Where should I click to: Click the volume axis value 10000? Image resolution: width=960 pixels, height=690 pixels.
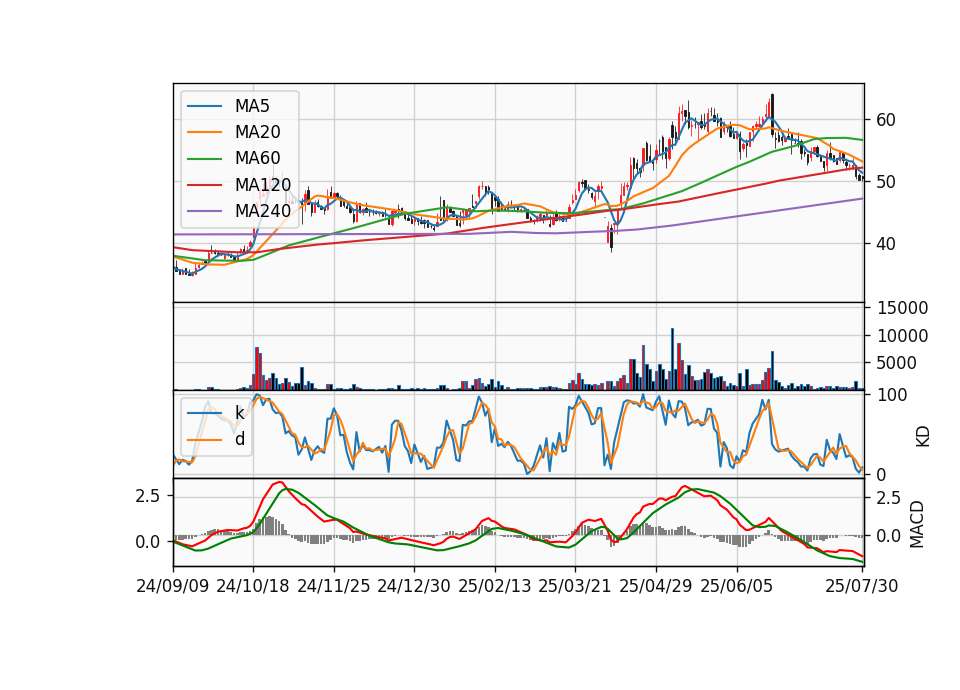click(902, 336)
